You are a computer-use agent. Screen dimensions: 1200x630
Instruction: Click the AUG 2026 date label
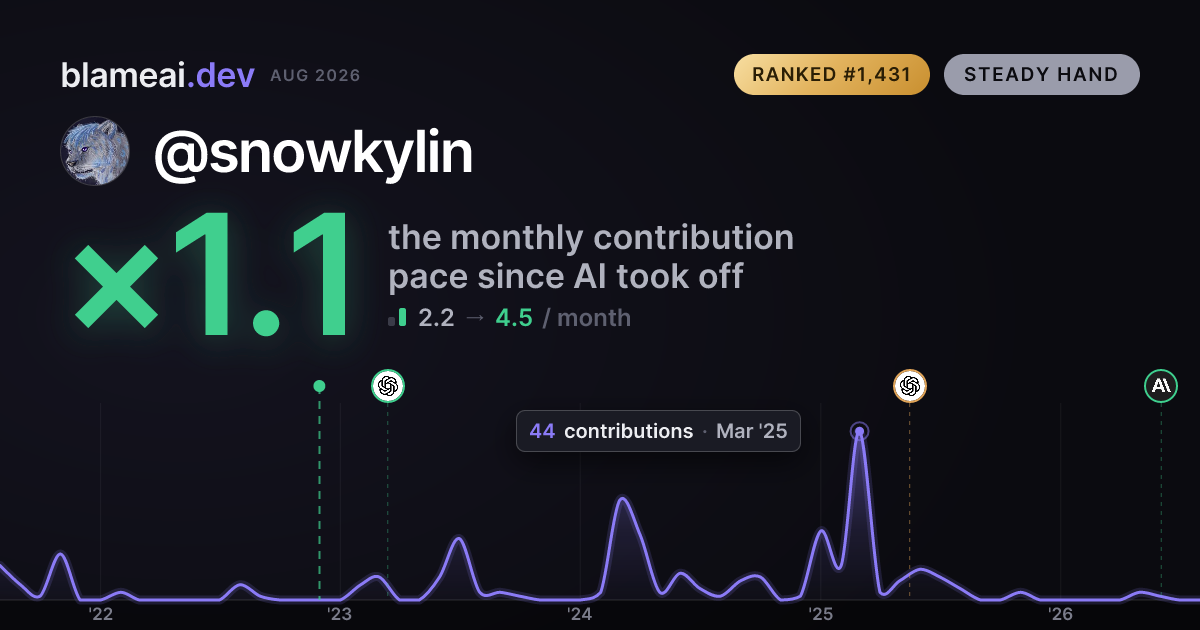316,76
